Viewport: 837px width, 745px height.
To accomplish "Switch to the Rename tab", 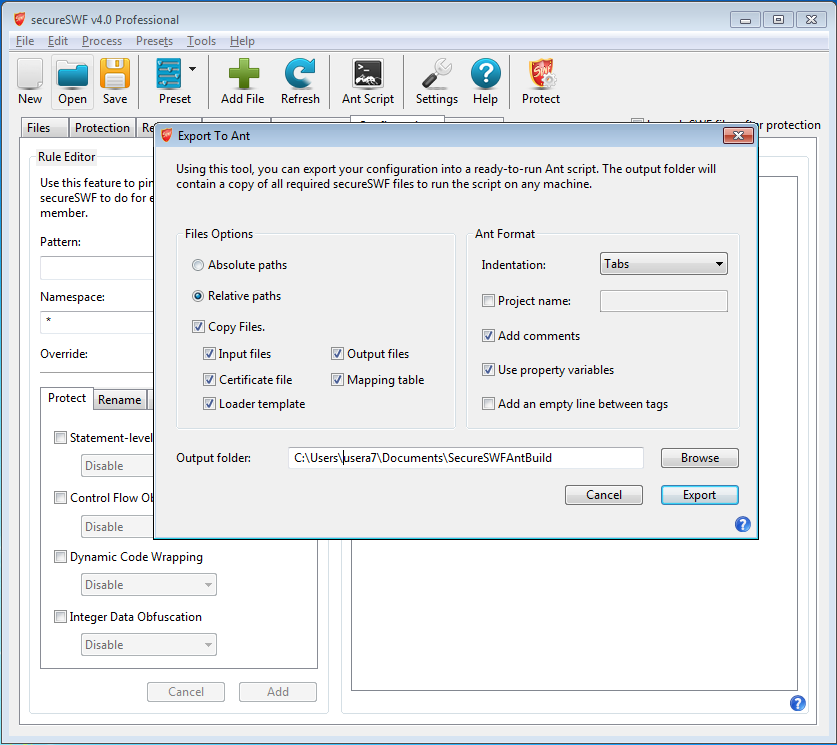I will coord(120,399).
